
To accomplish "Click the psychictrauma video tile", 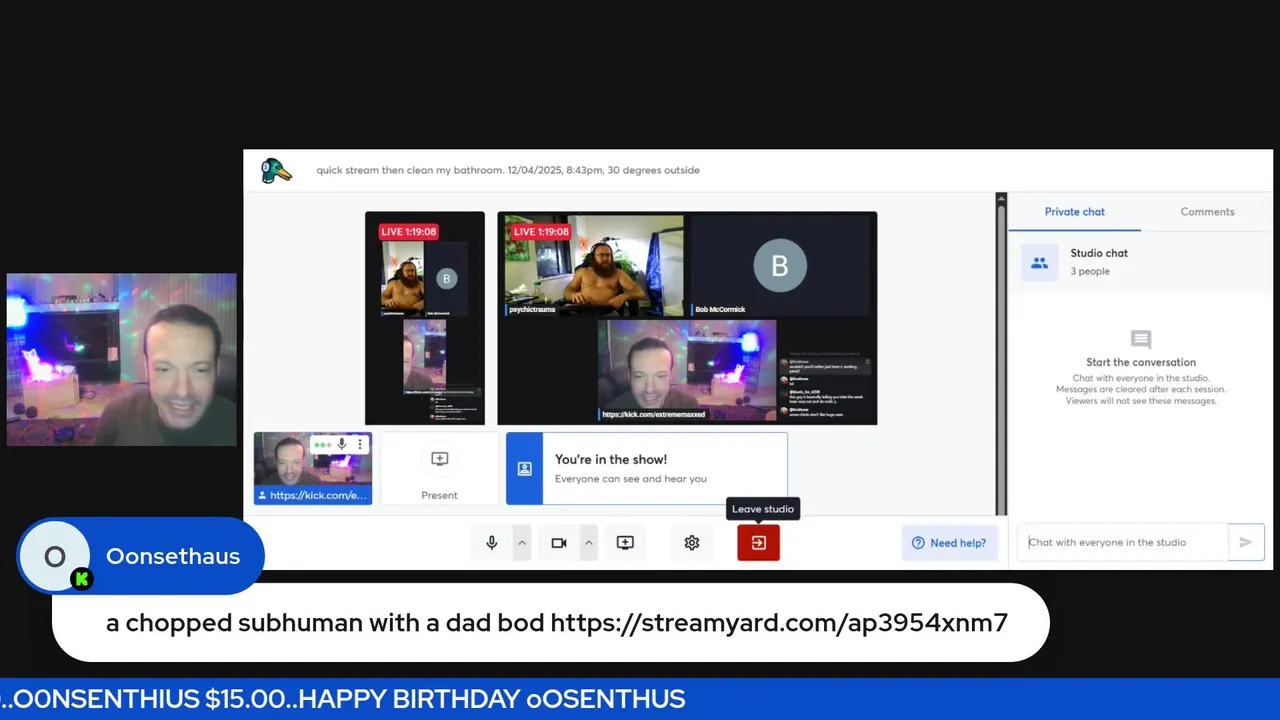I will pyautogui.click(x=594, y=266).
